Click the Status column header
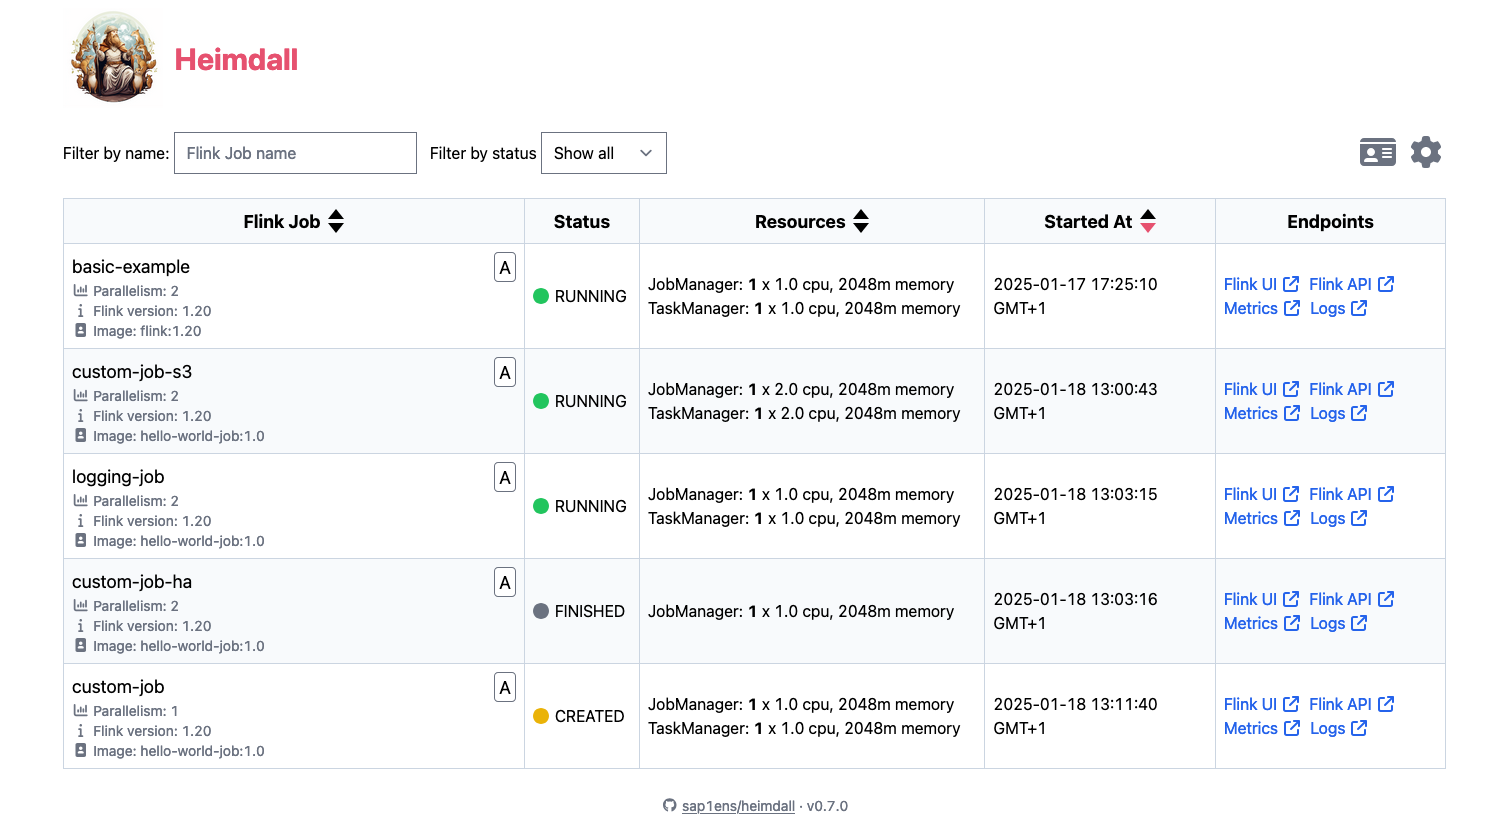The image size is (1509, 824). [x=581, y=221]
